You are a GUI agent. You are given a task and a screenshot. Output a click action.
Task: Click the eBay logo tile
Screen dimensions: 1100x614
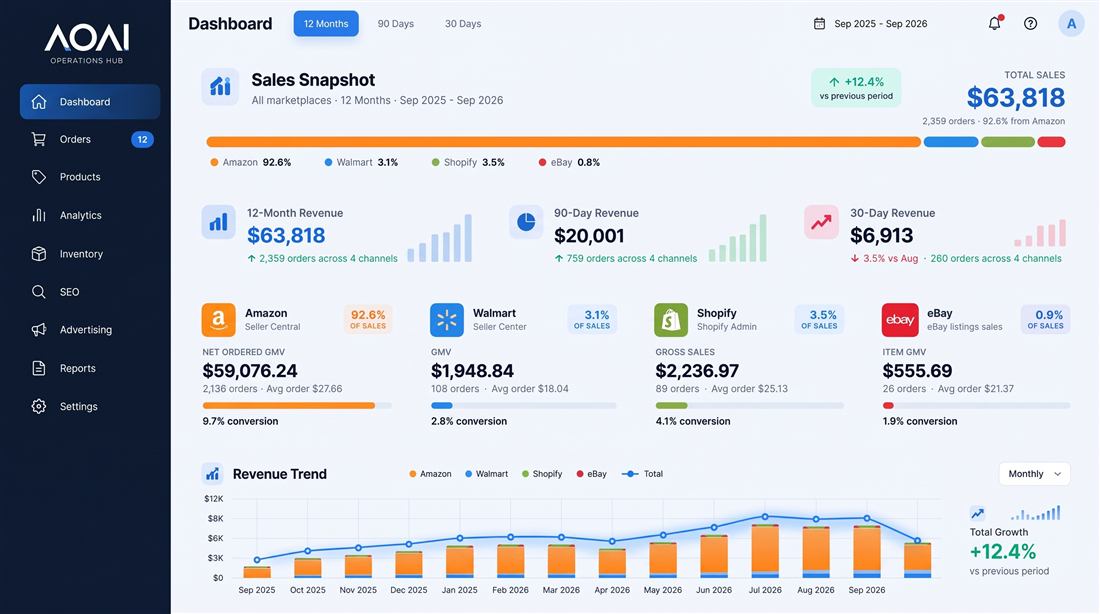click(x=900, y=320)
